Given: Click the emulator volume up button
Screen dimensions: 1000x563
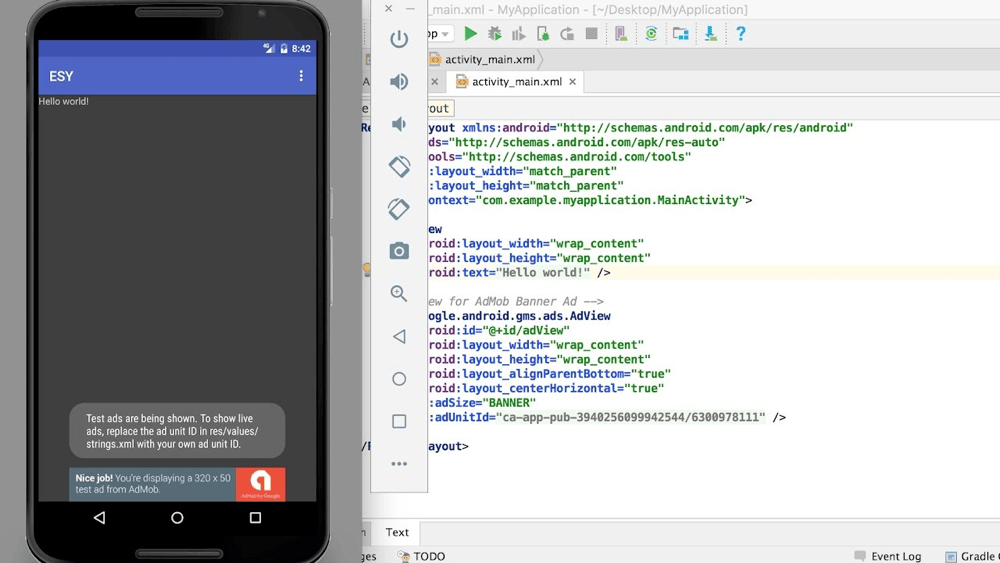Looking at the screenshot, I should coord(399,82).
